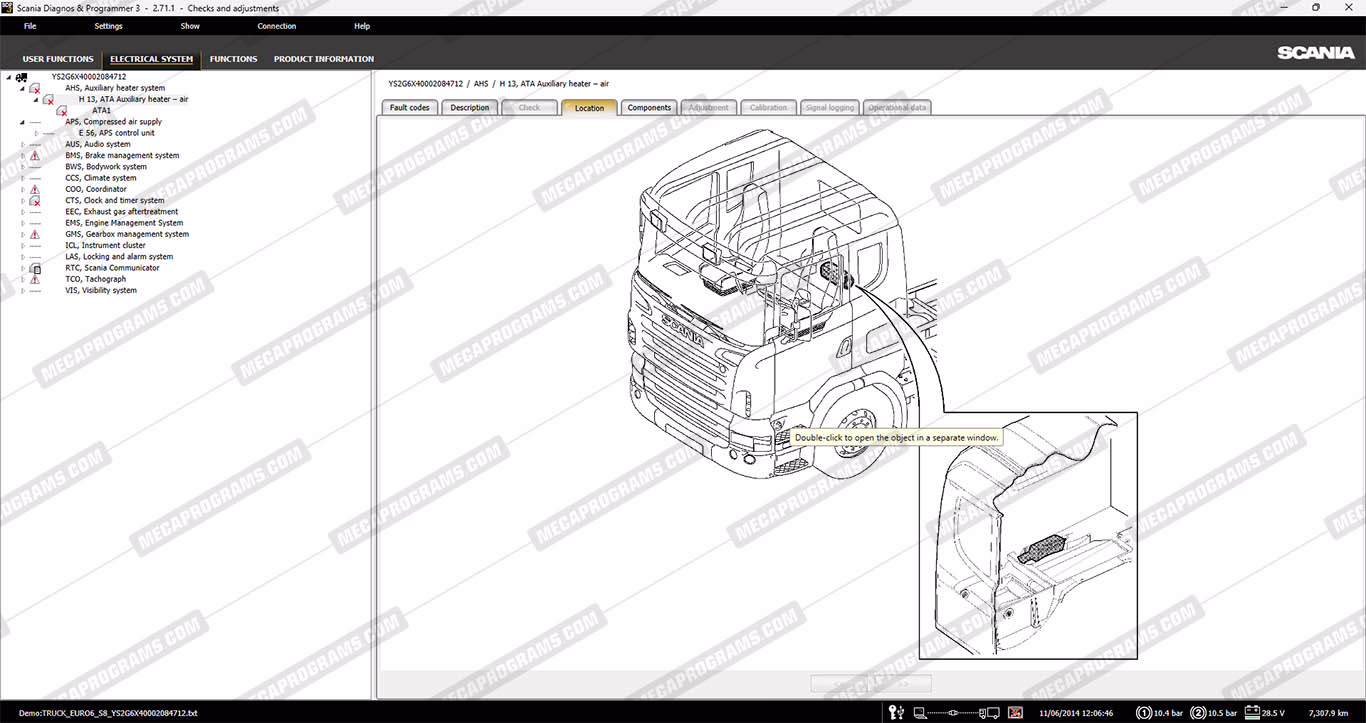Viewport: 1366px width, 723px height.
Task: Click the warning triangle beside GMS Gearbox management
Action: click(35, 234)
